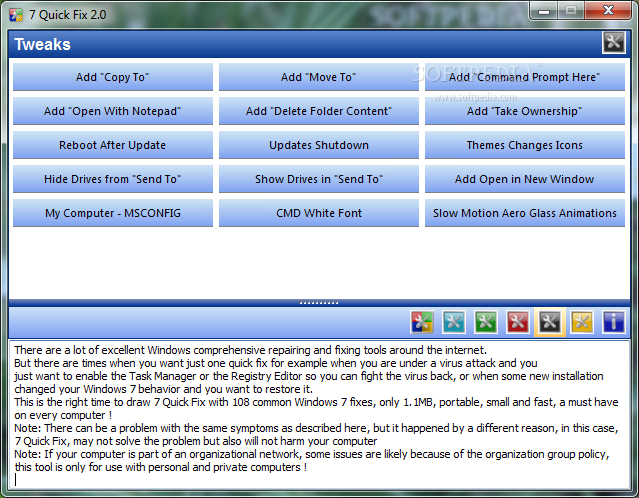639x498 pixels.
Task: Click Hide Drives from "Send To"
Action: pyautogui.click(x=112, y=179)
